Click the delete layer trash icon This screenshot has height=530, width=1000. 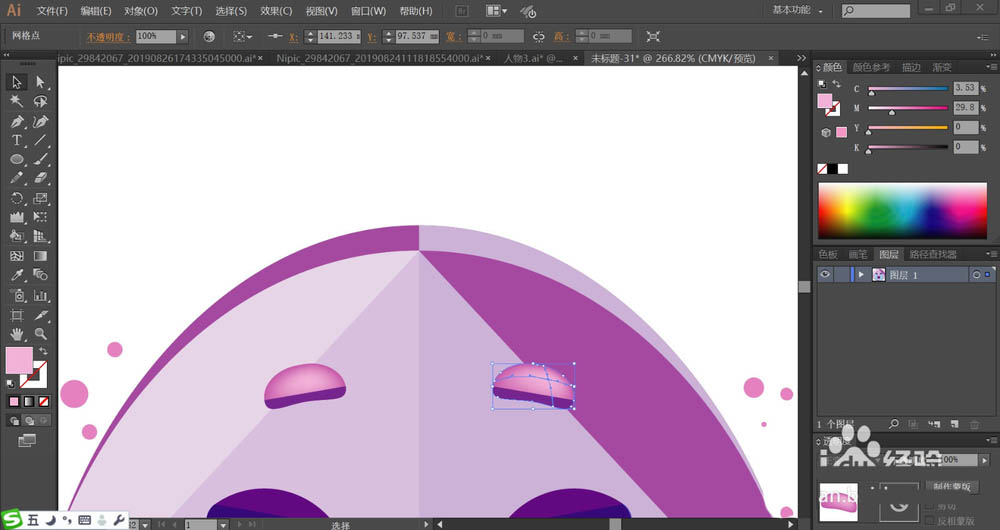coord(974,425)
